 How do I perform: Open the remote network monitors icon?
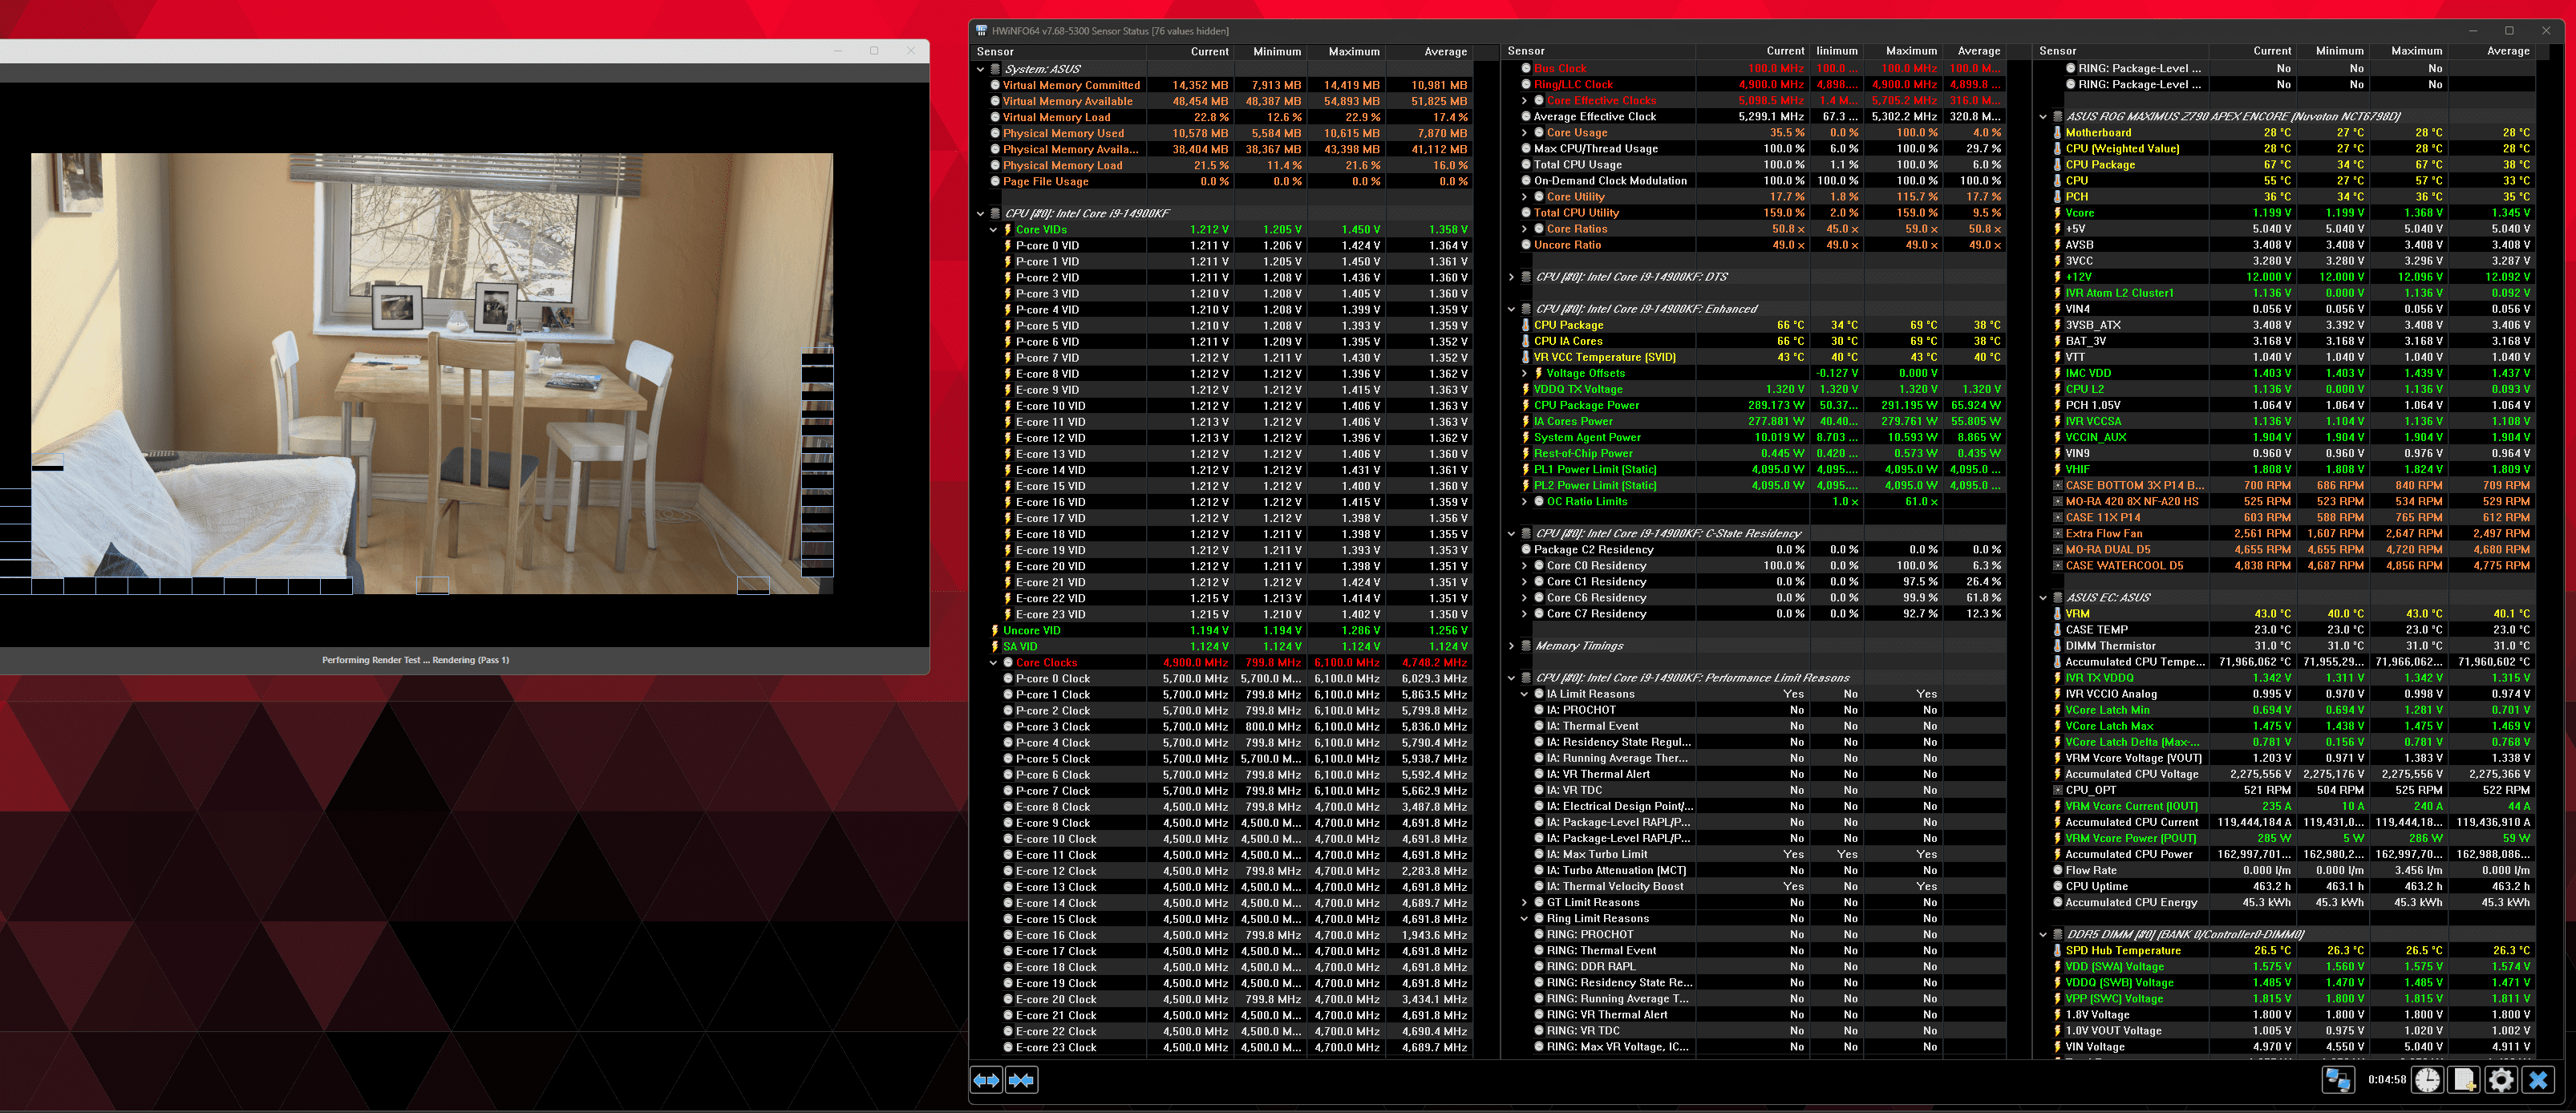(2337, 1080)
